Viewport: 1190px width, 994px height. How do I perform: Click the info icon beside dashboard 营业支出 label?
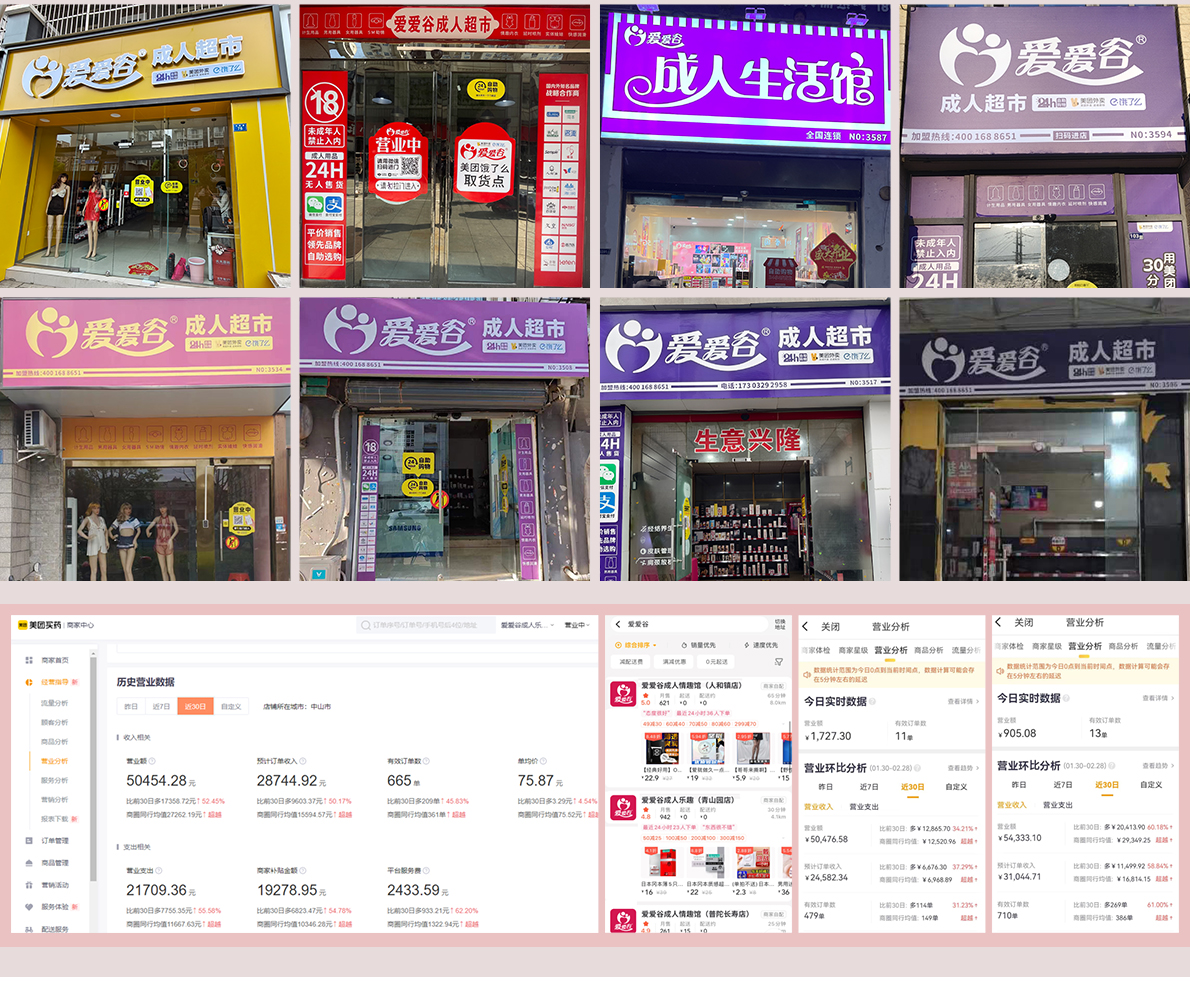[159, 871]
